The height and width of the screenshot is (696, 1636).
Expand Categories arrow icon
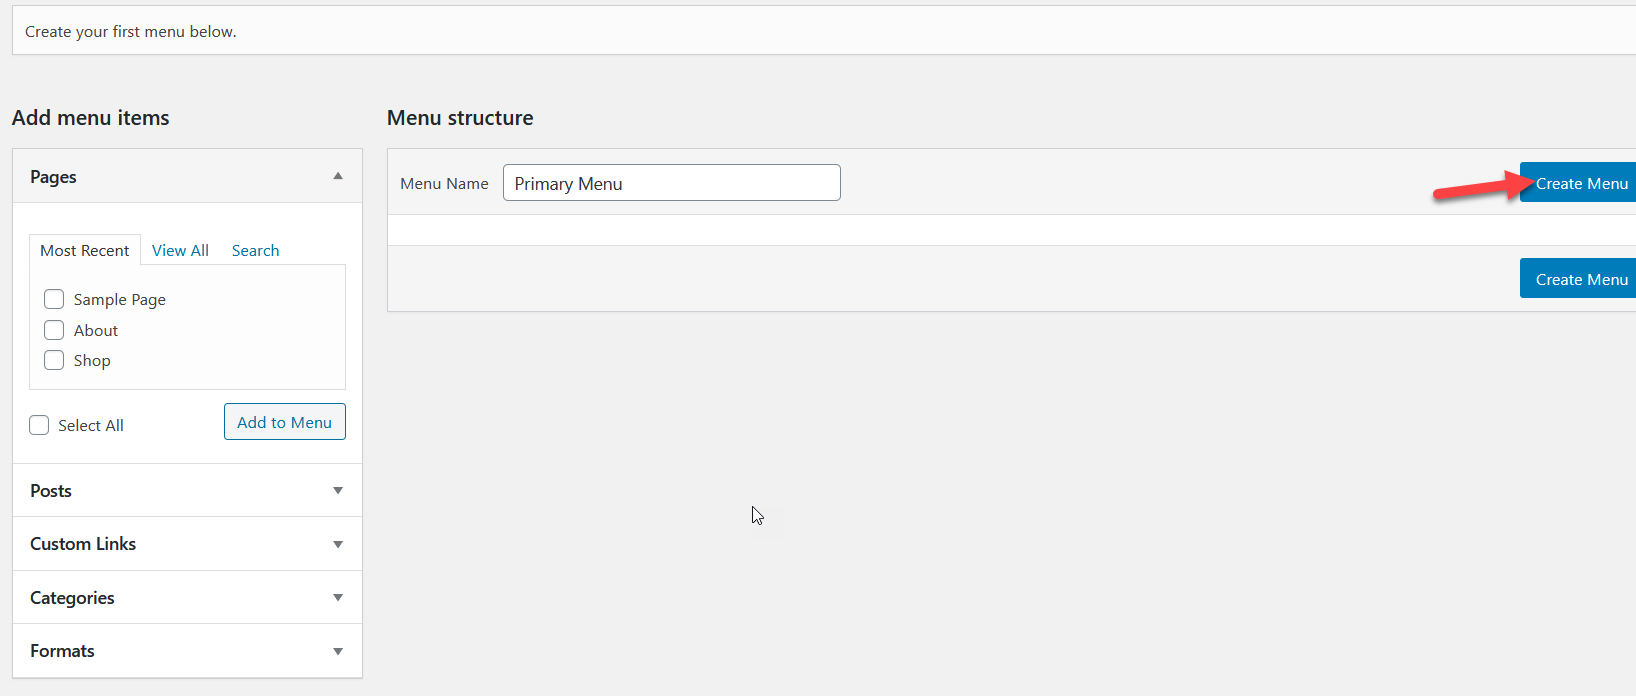(x=338, y=597)
